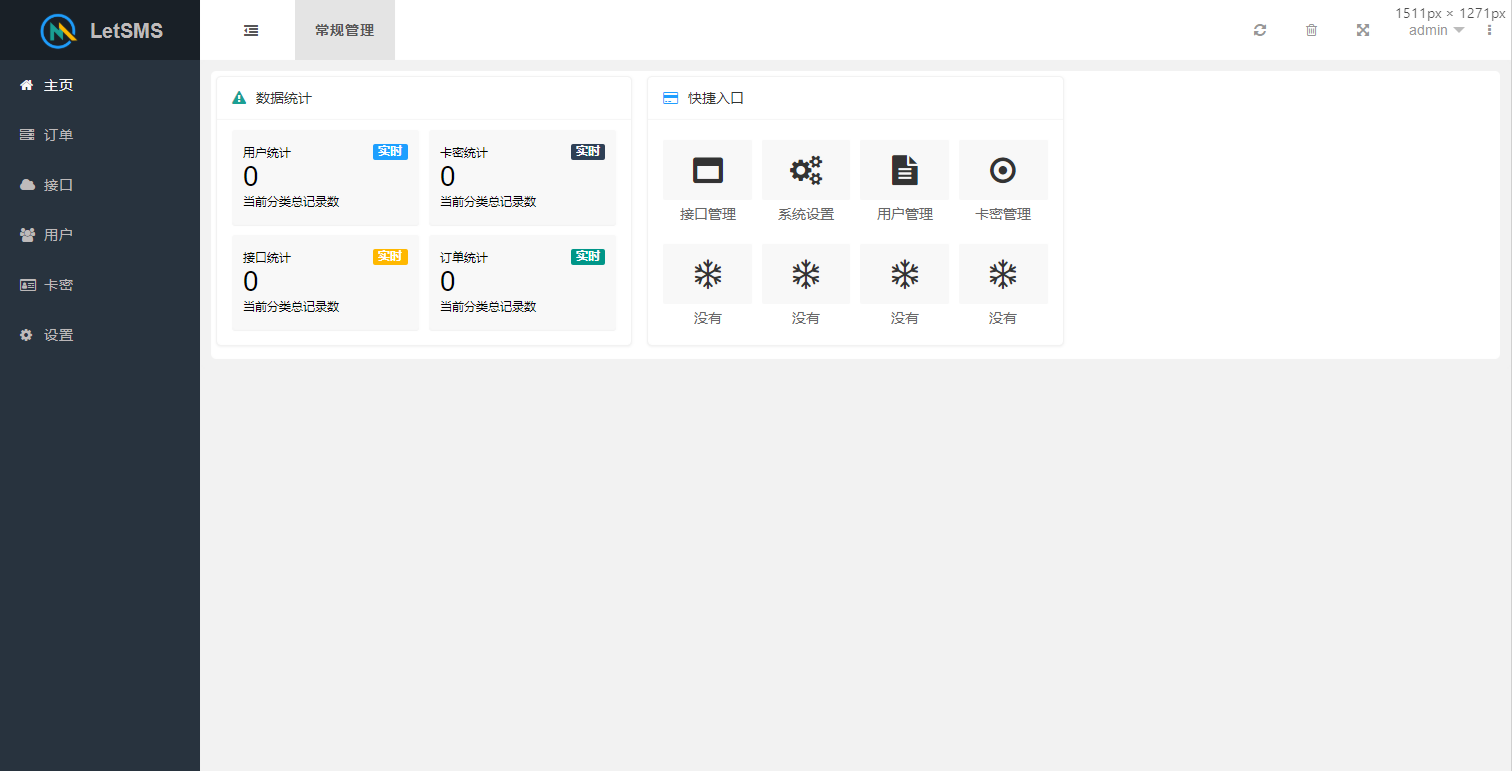This screenshot has width=1512, height=771.
Task: Open the three-dot options menu
Action: click(x=1489, y=30)
